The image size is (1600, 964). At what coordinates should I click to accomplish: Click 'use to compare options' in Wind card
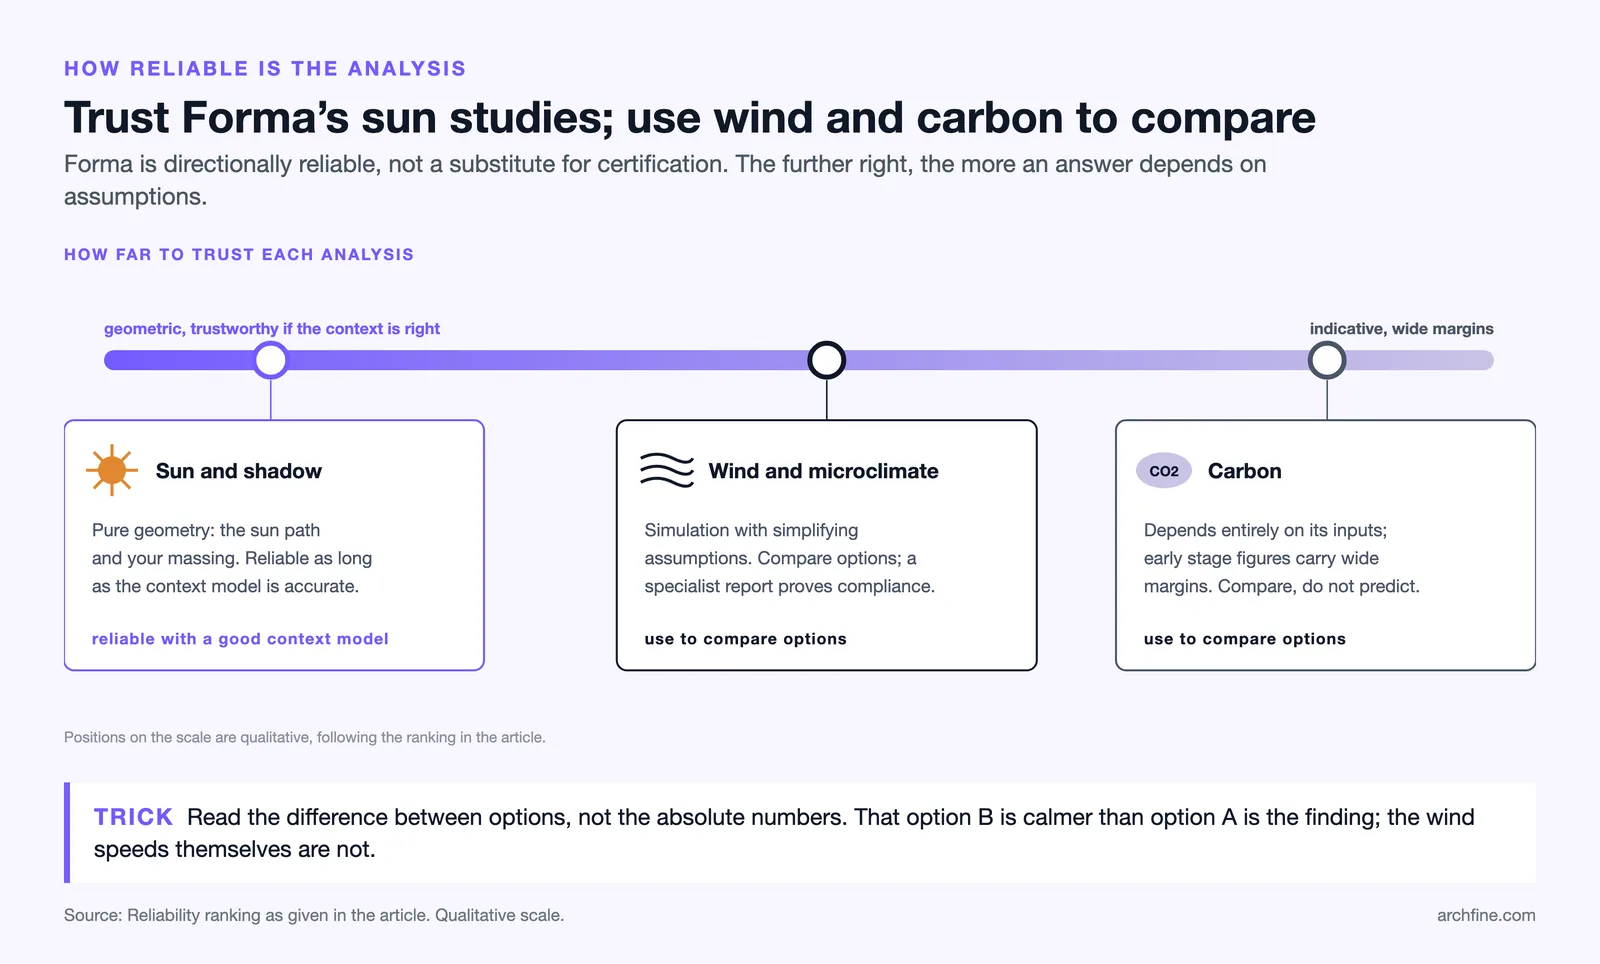[x=746, y=639]
